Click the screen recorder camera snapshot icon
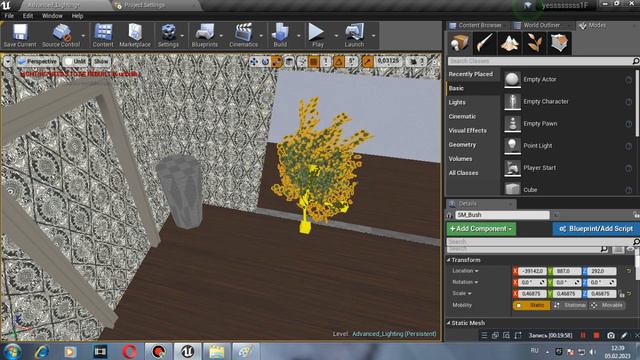The width and height of the screenshot is (640, 360). tap(611, 335)
